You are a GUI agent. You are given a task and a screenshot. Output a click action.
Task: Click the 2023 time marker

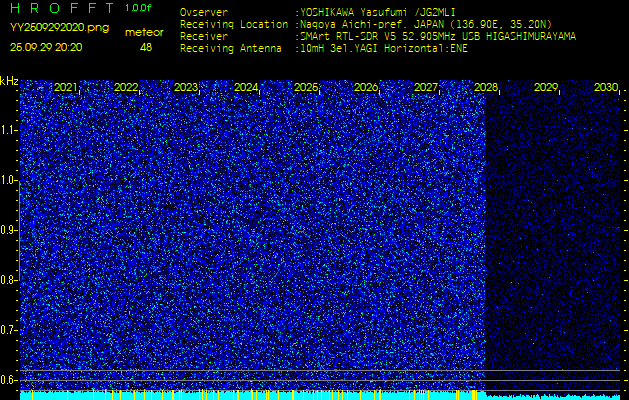tap(186, 87)
